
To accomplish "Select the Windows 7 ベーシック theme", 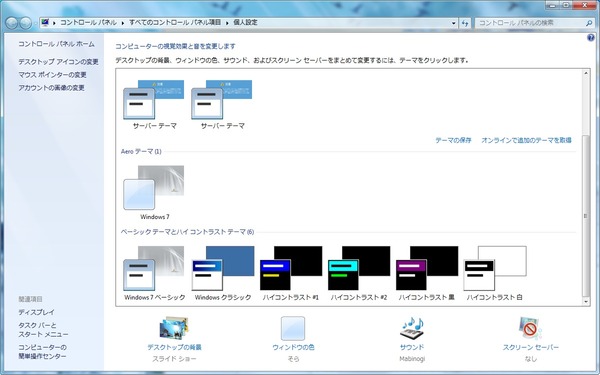I will click(x=154, y=273).
